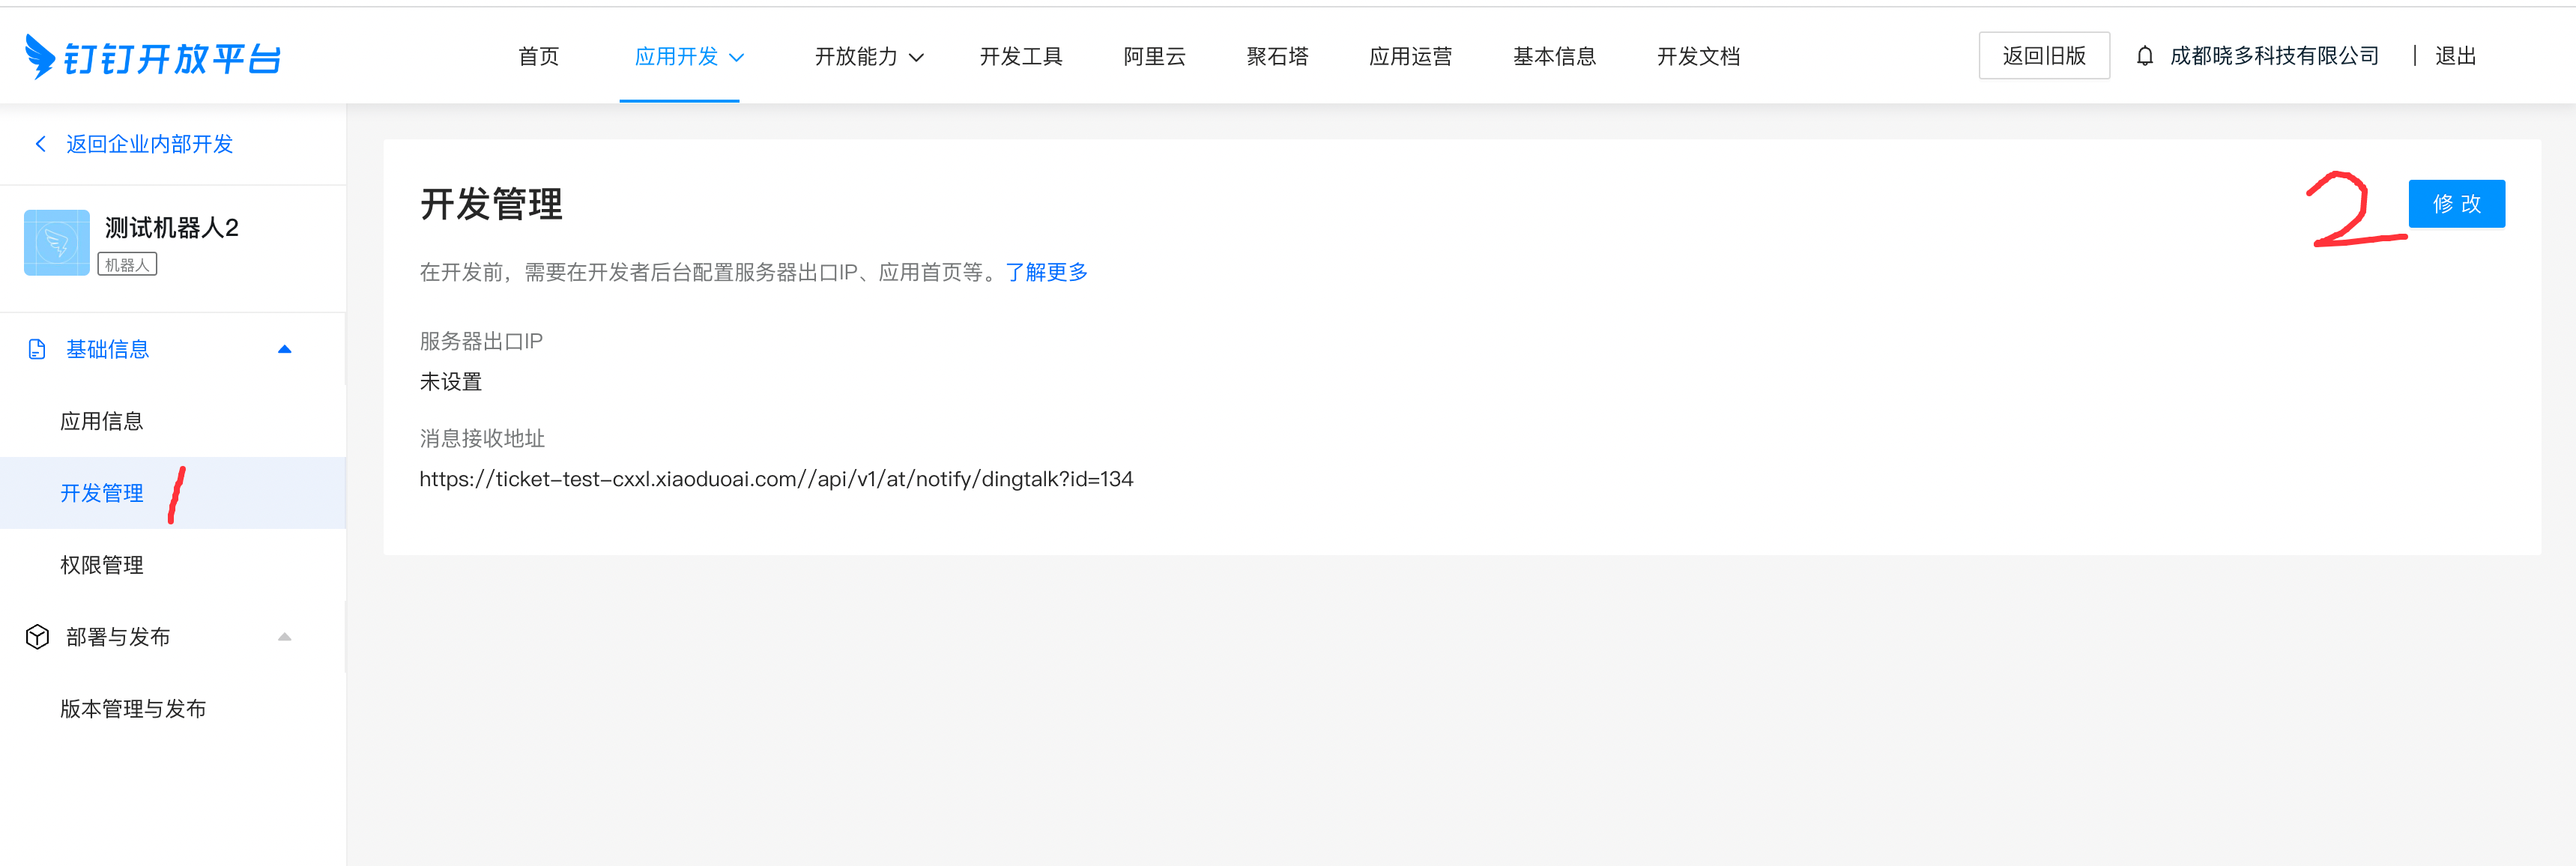
Task: Click the message receive URL text
Action: click(776, 479)
